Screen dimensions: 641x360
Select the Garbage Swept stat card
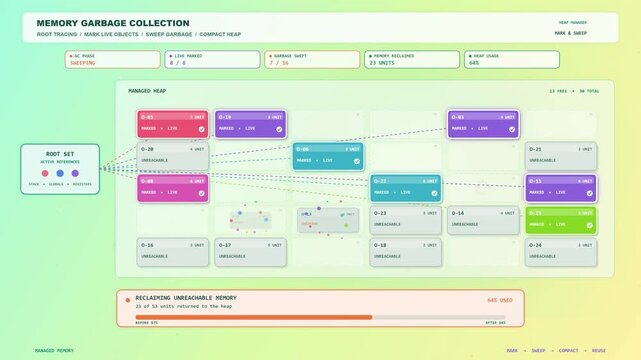coord(312,60)
